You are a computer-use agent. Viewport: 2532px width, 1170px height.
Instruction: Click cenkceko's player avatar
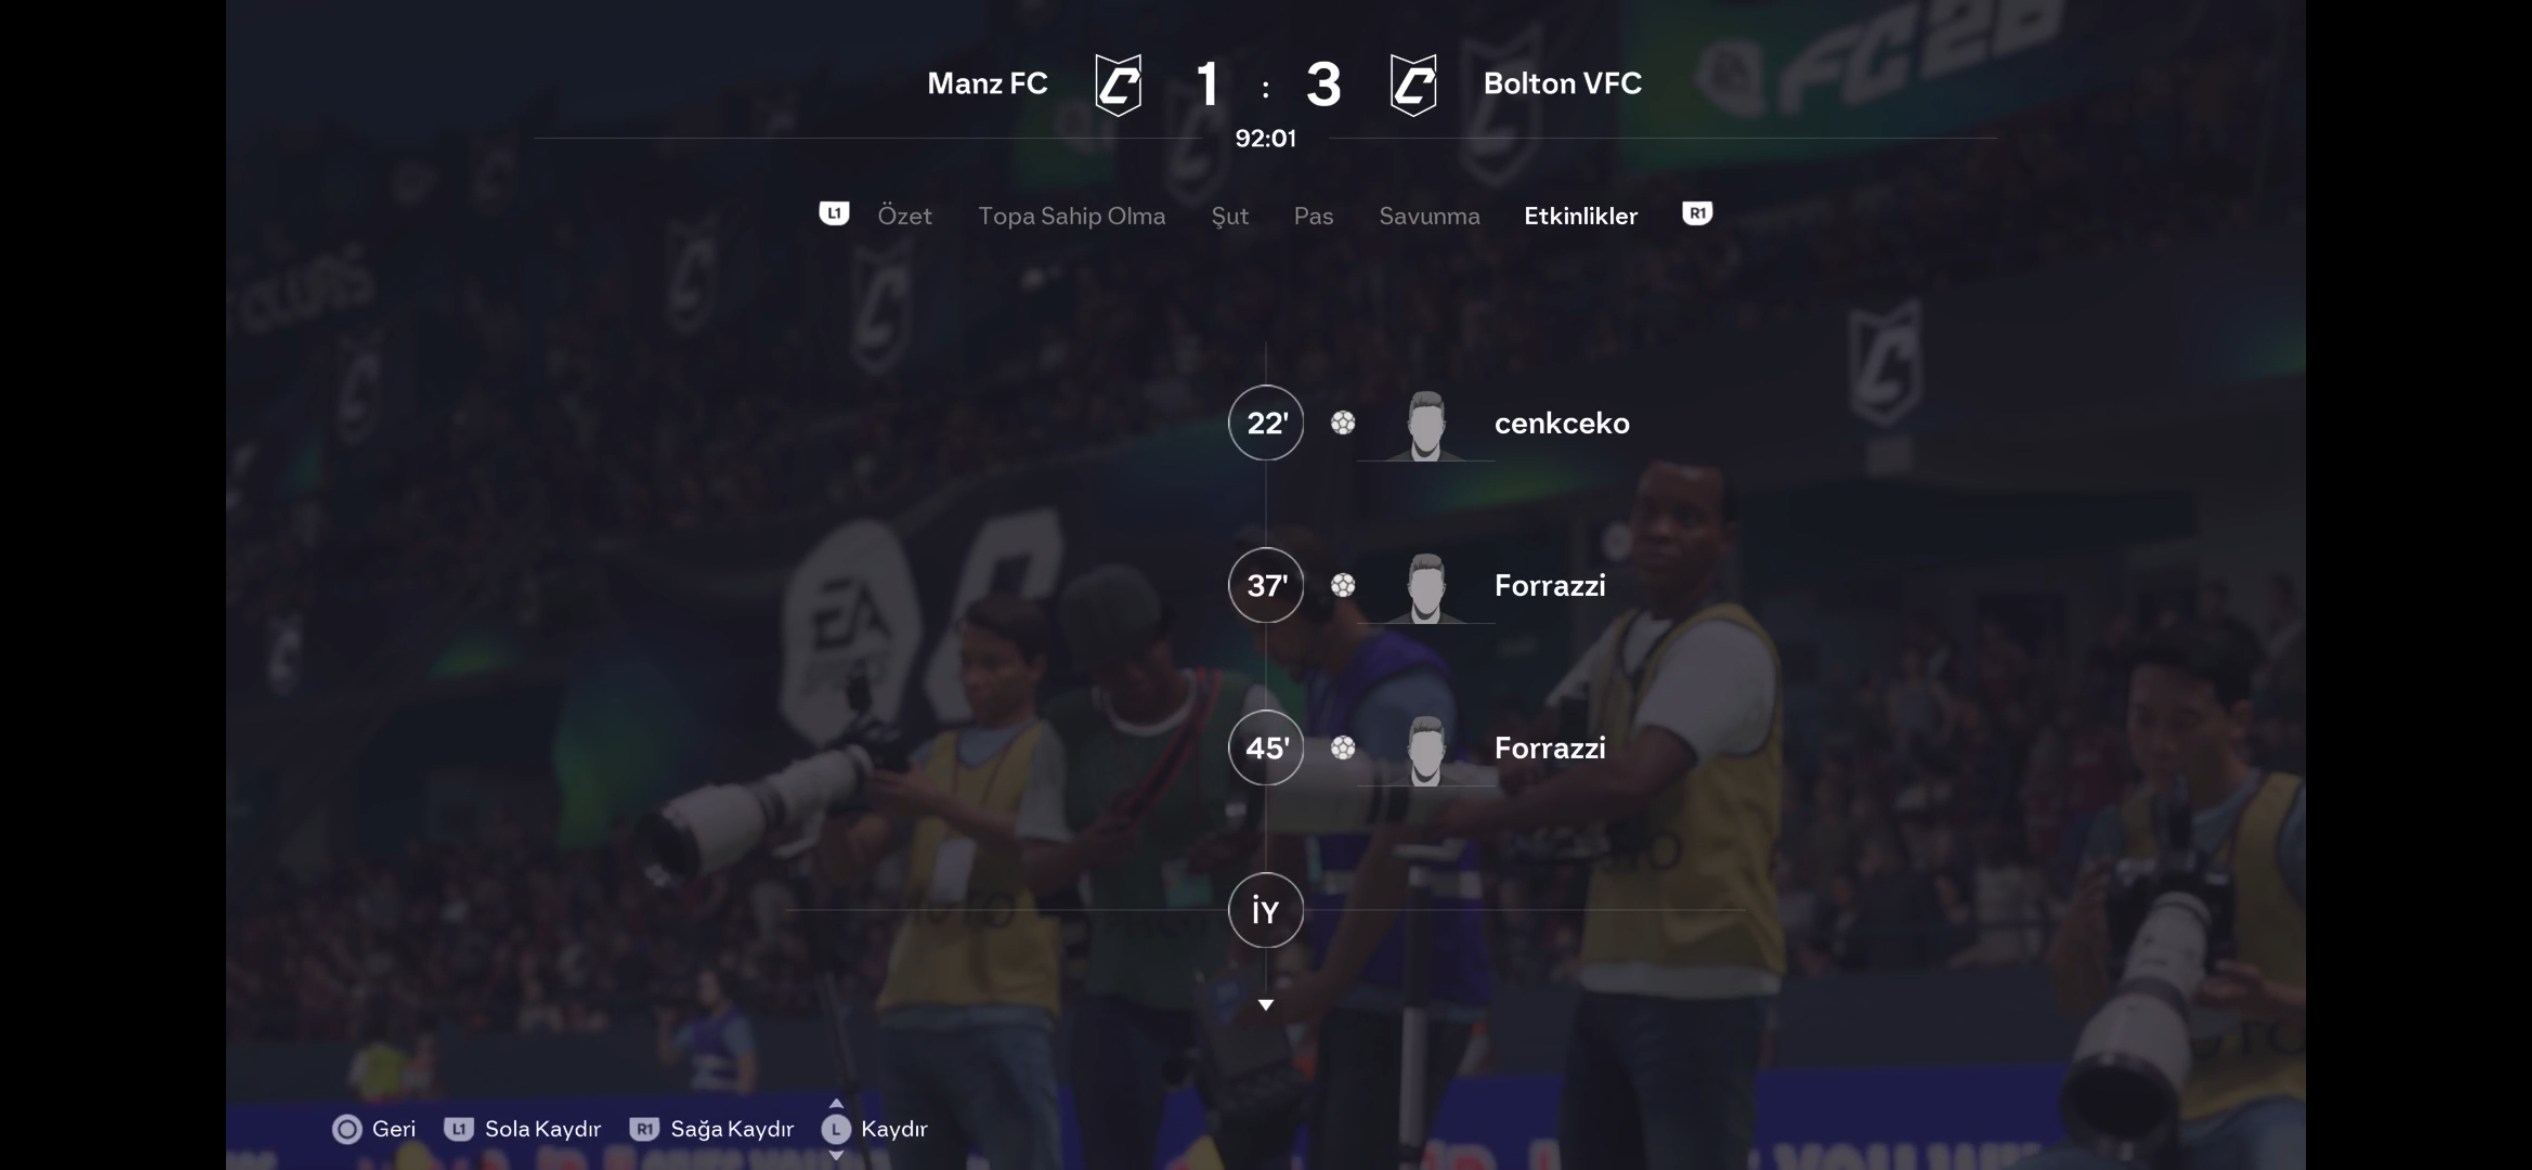pos(1426,425)
